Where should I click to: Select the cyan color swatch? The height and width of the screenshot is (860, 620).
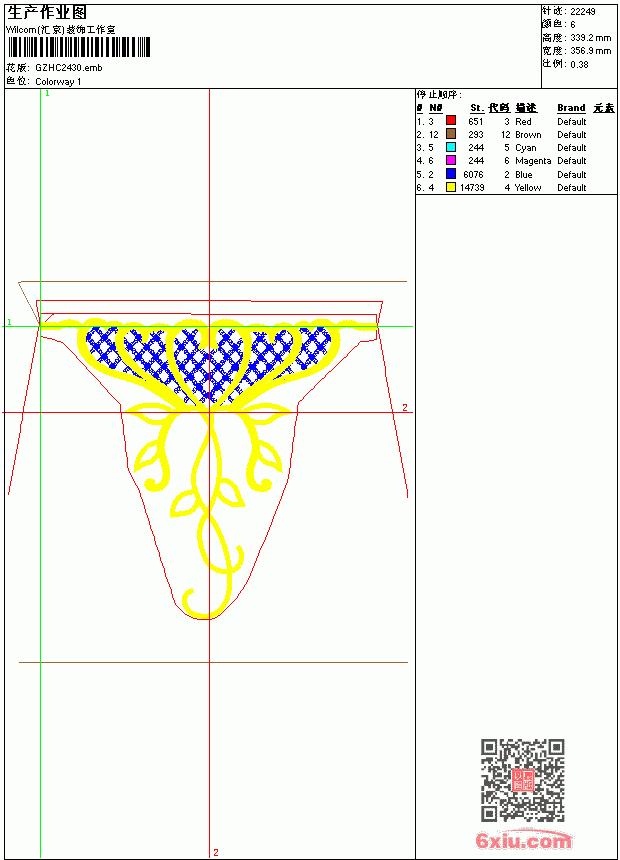click(x=450, y=147)
